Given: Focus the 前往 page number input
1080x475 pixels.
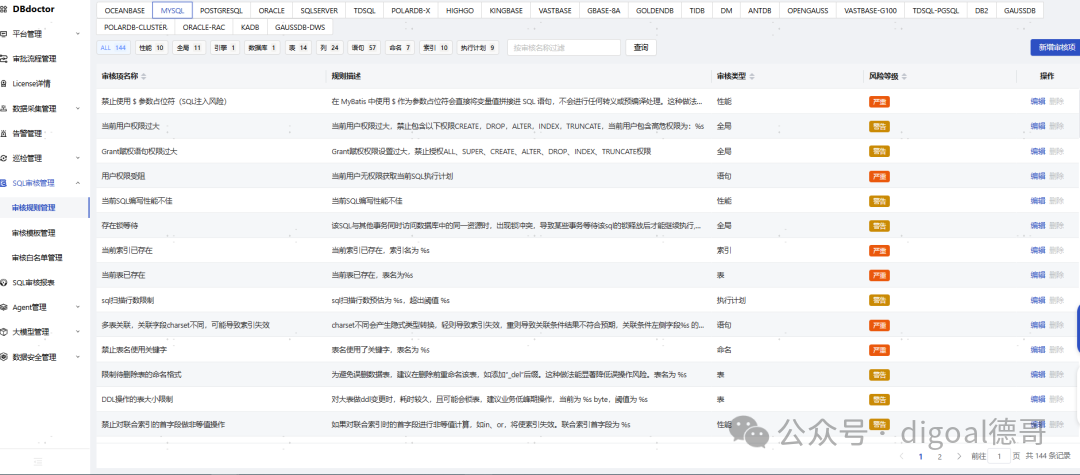Looking at the screenshot, I should pos(999,456).
